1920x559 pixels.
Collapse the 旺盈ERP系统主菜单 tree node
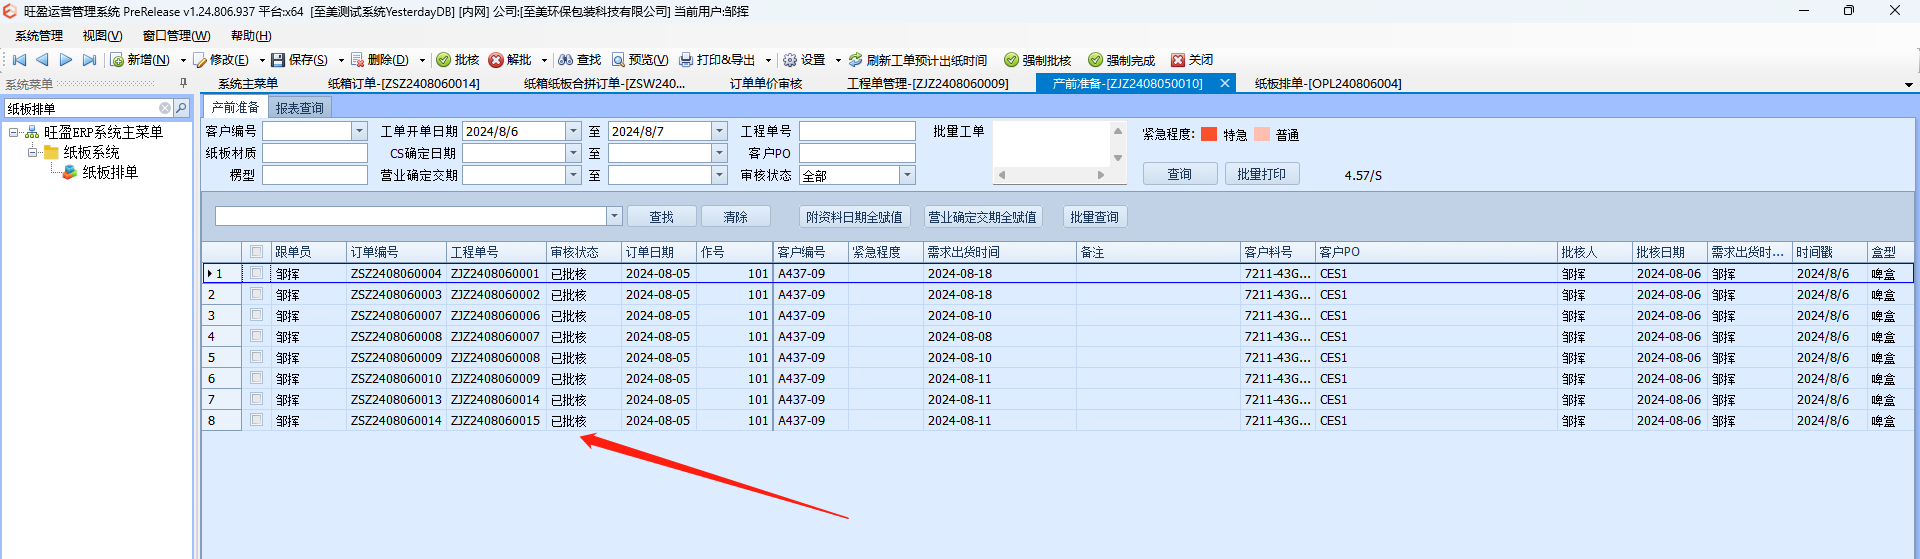tap(13, 132)
